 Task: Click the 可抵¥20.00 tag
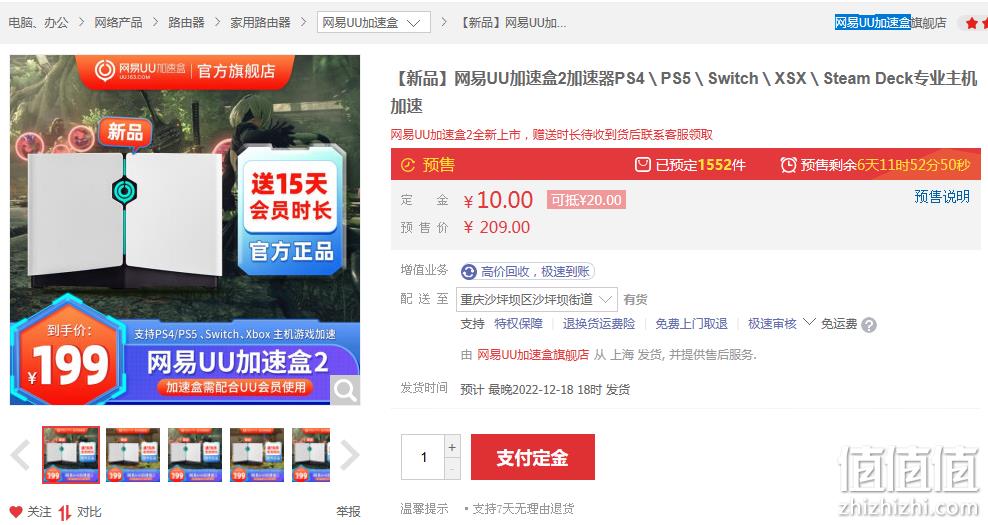(x=586, y=200)
